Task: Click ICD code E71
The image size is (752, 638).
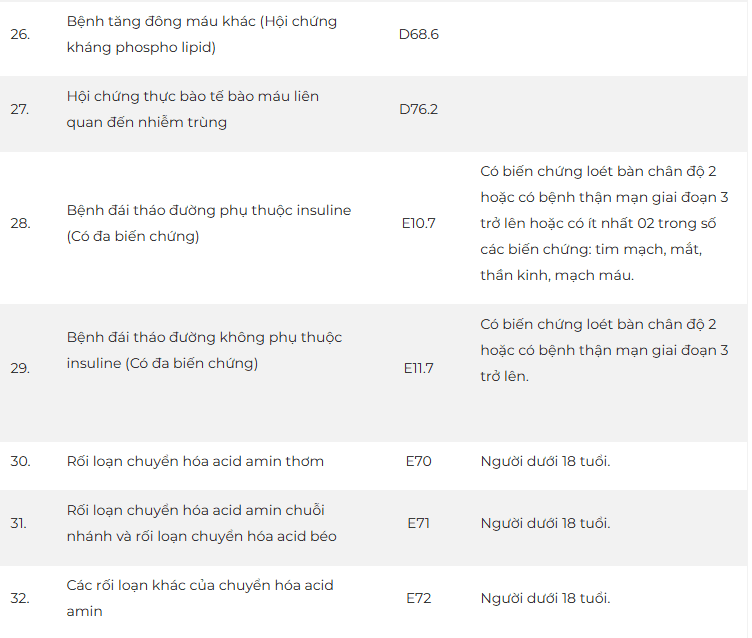Action: tap(418, 523)
